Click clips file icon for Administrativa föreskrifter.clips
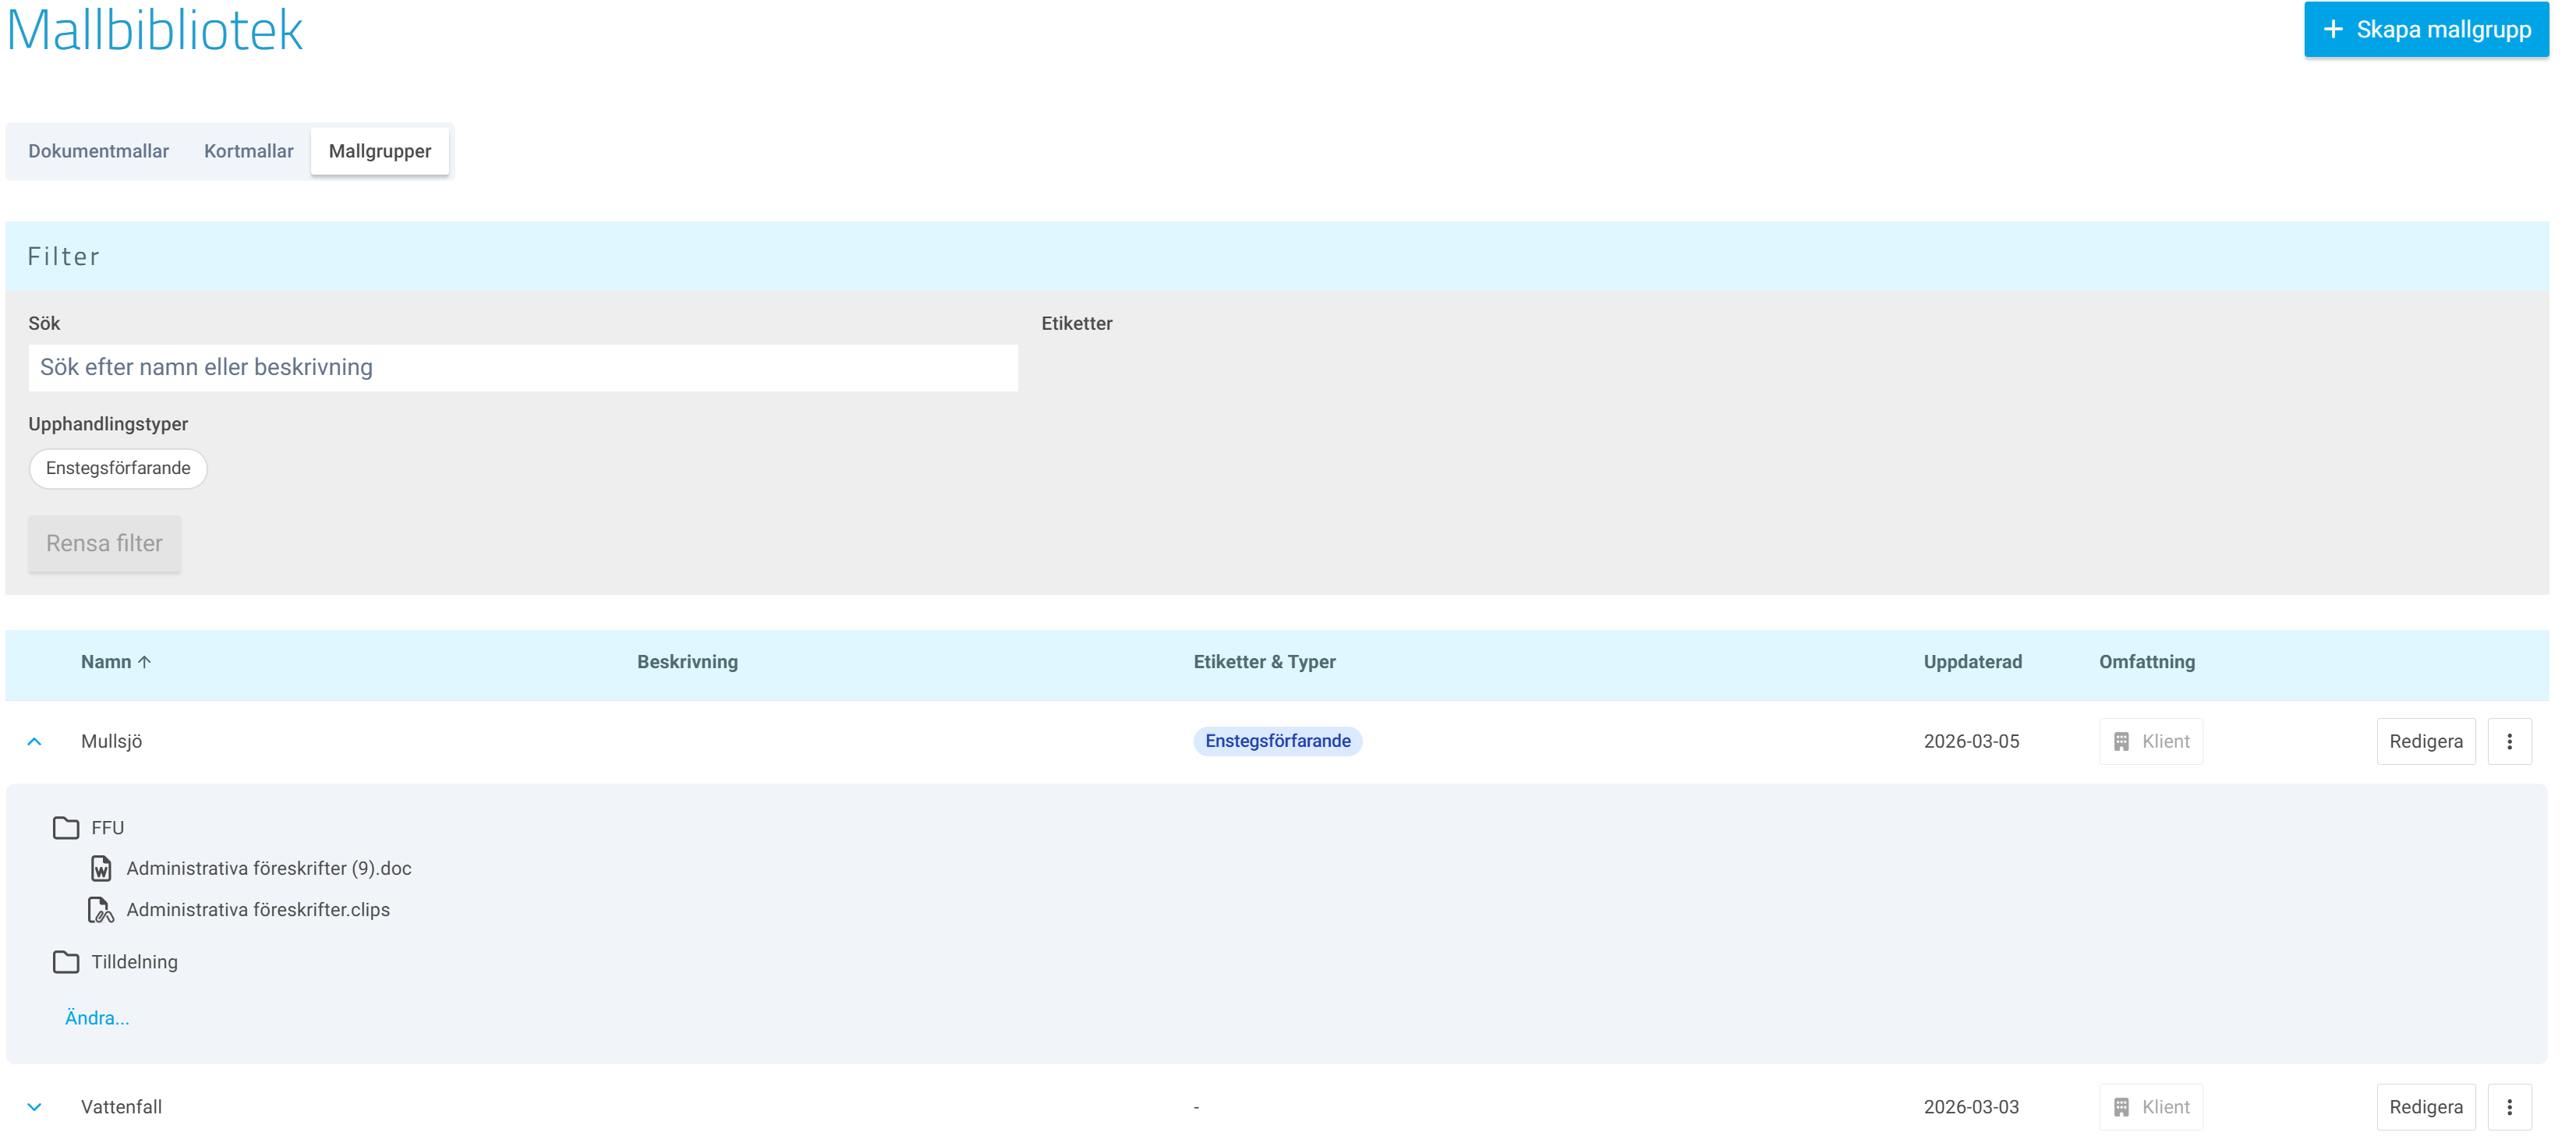 101,909
